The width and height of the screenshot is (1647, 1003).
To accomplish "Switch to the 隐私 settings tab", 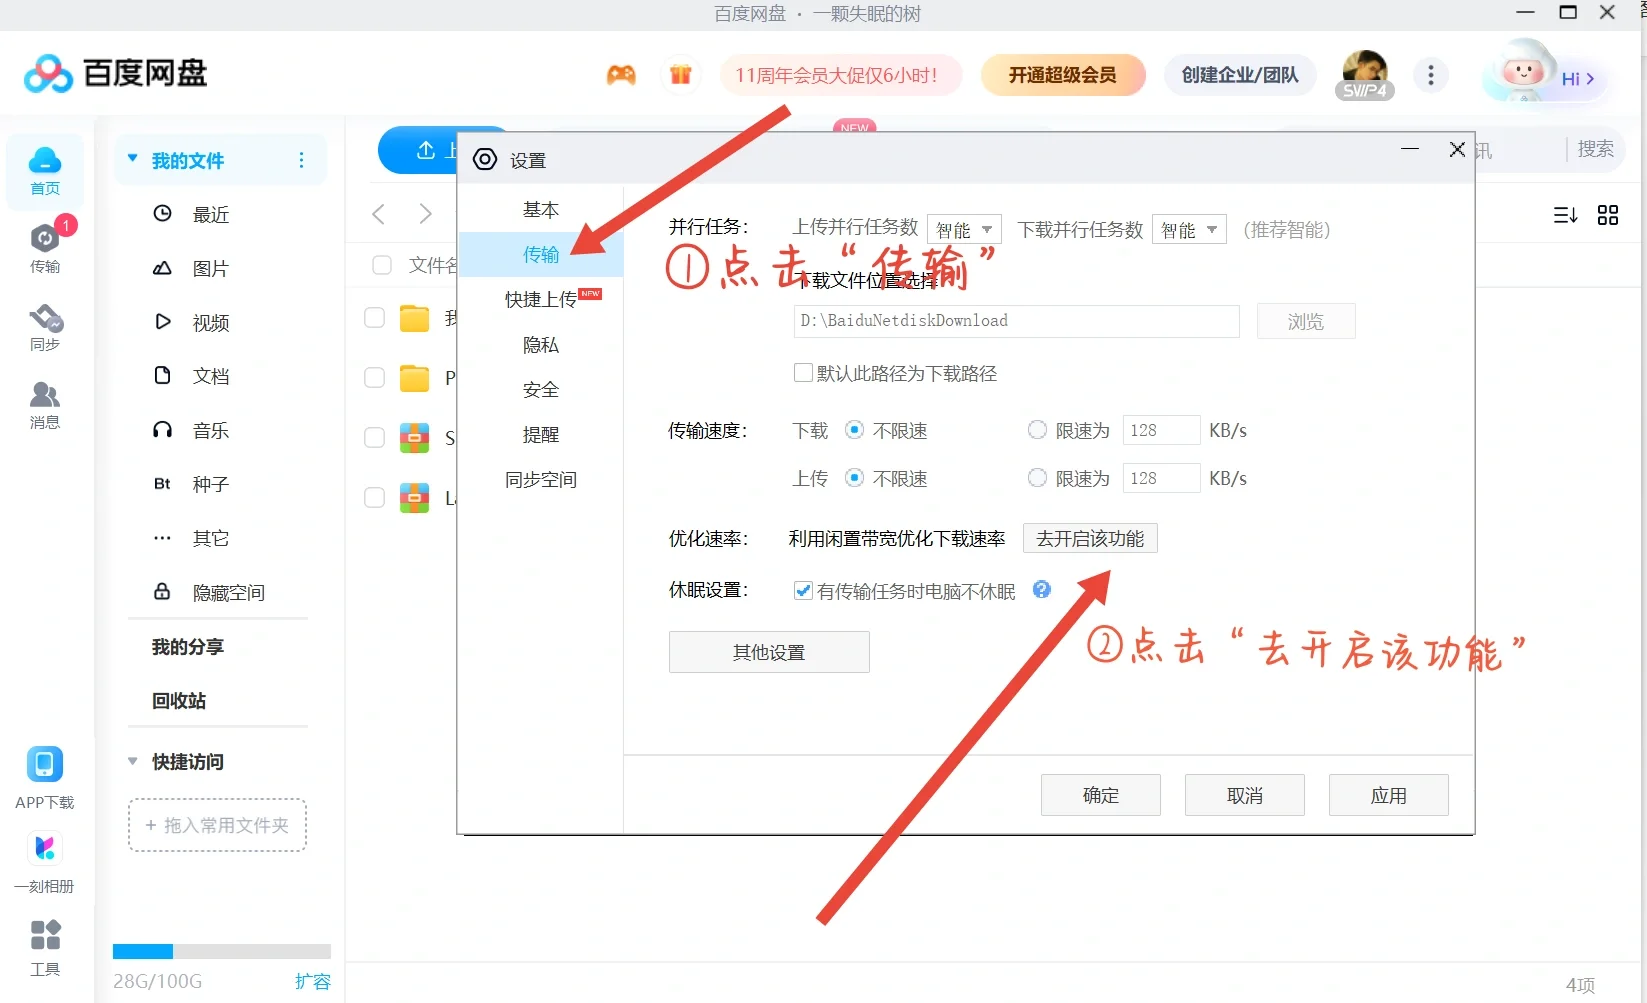I will pyautogui.click(x=540, y=344).
